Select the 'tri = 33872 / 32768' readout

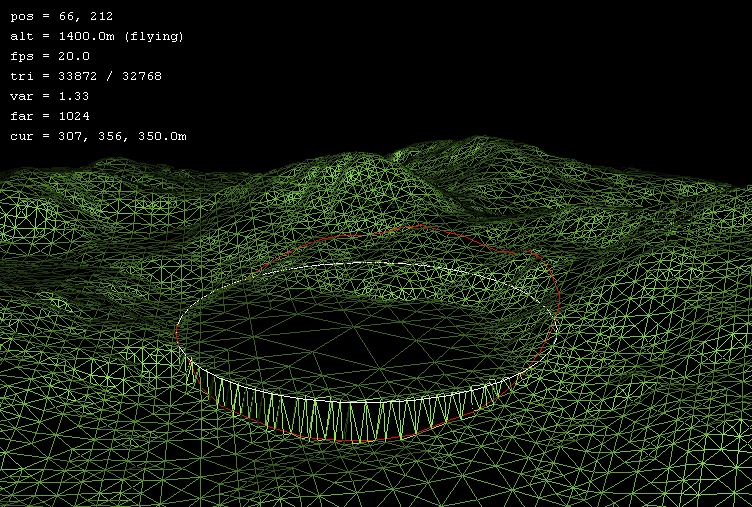coord(85,76)
